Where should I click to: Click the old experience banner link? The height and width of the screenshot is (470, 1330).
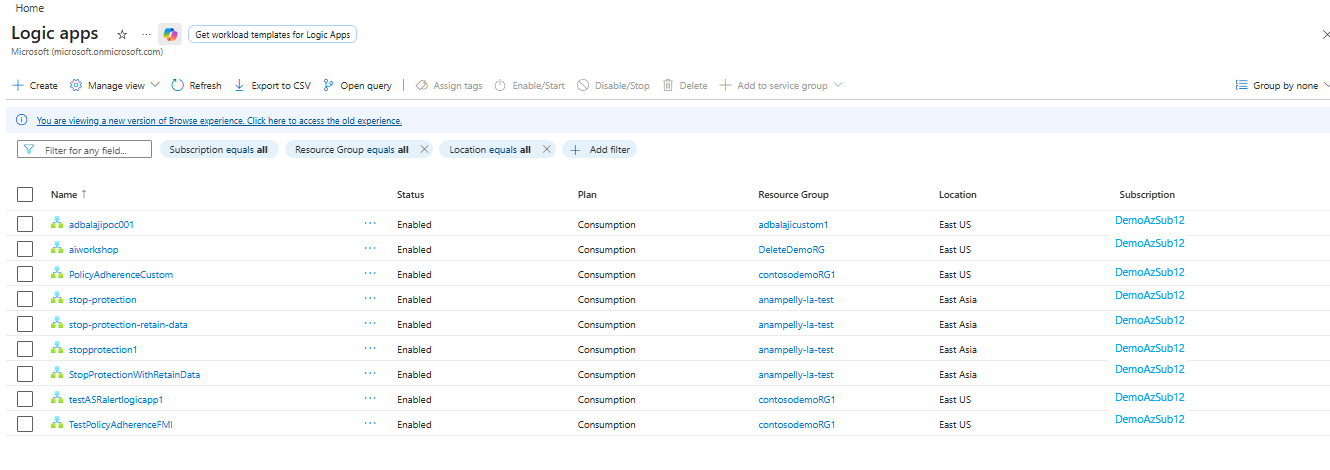(219, 120)
